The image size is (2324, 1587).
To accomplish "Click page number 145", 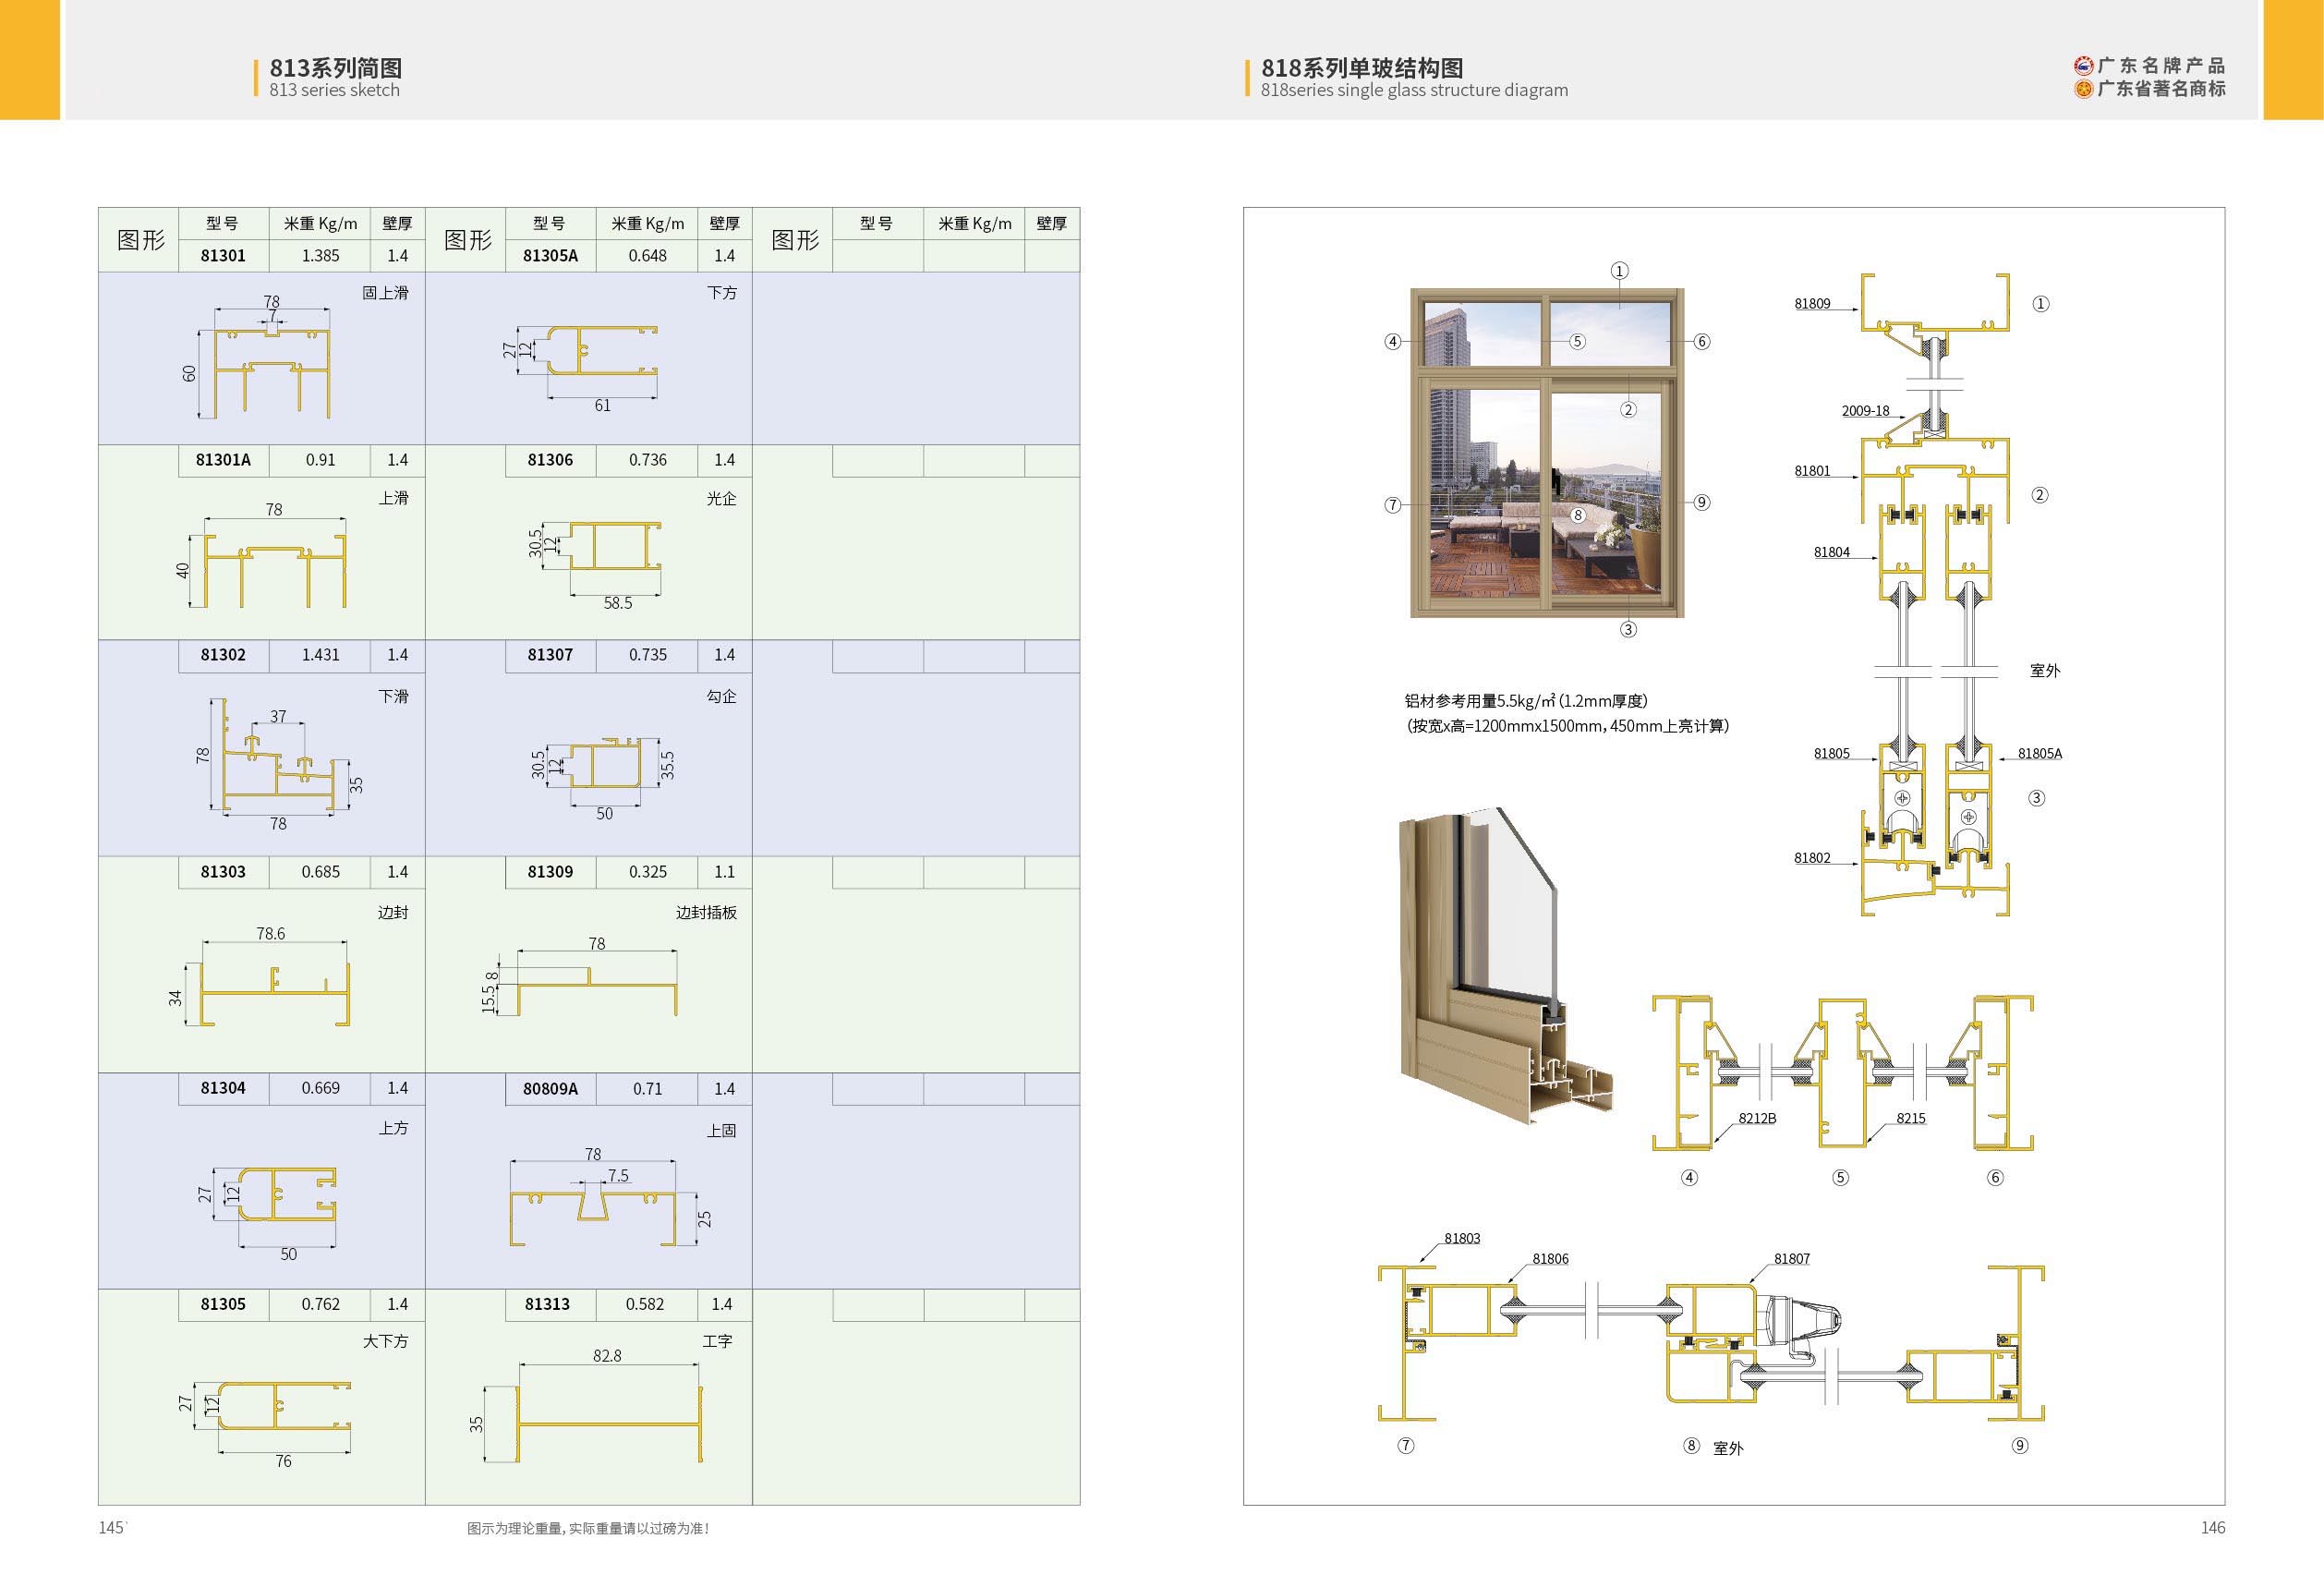I will click(112, 1527).
